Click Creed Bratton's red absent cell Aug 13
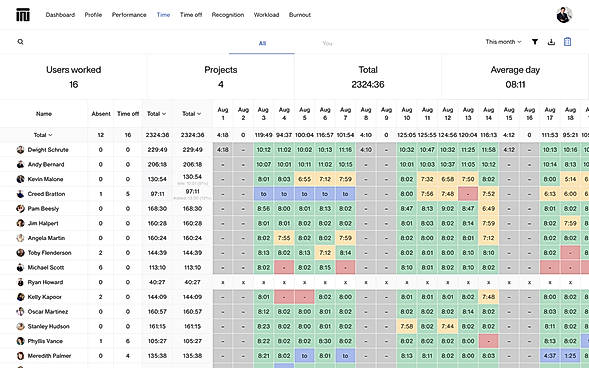 [x=468, y=194]
